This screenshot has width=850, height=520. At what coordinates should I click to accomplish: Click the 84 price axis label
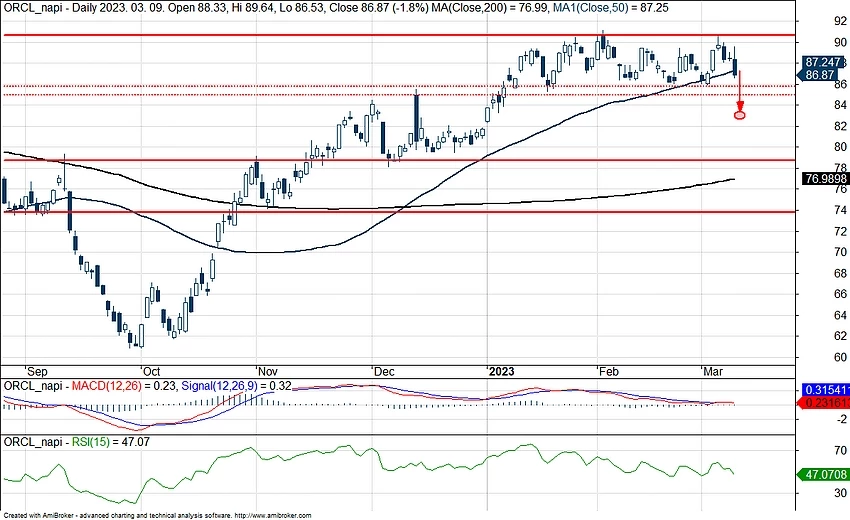(840, 105)
